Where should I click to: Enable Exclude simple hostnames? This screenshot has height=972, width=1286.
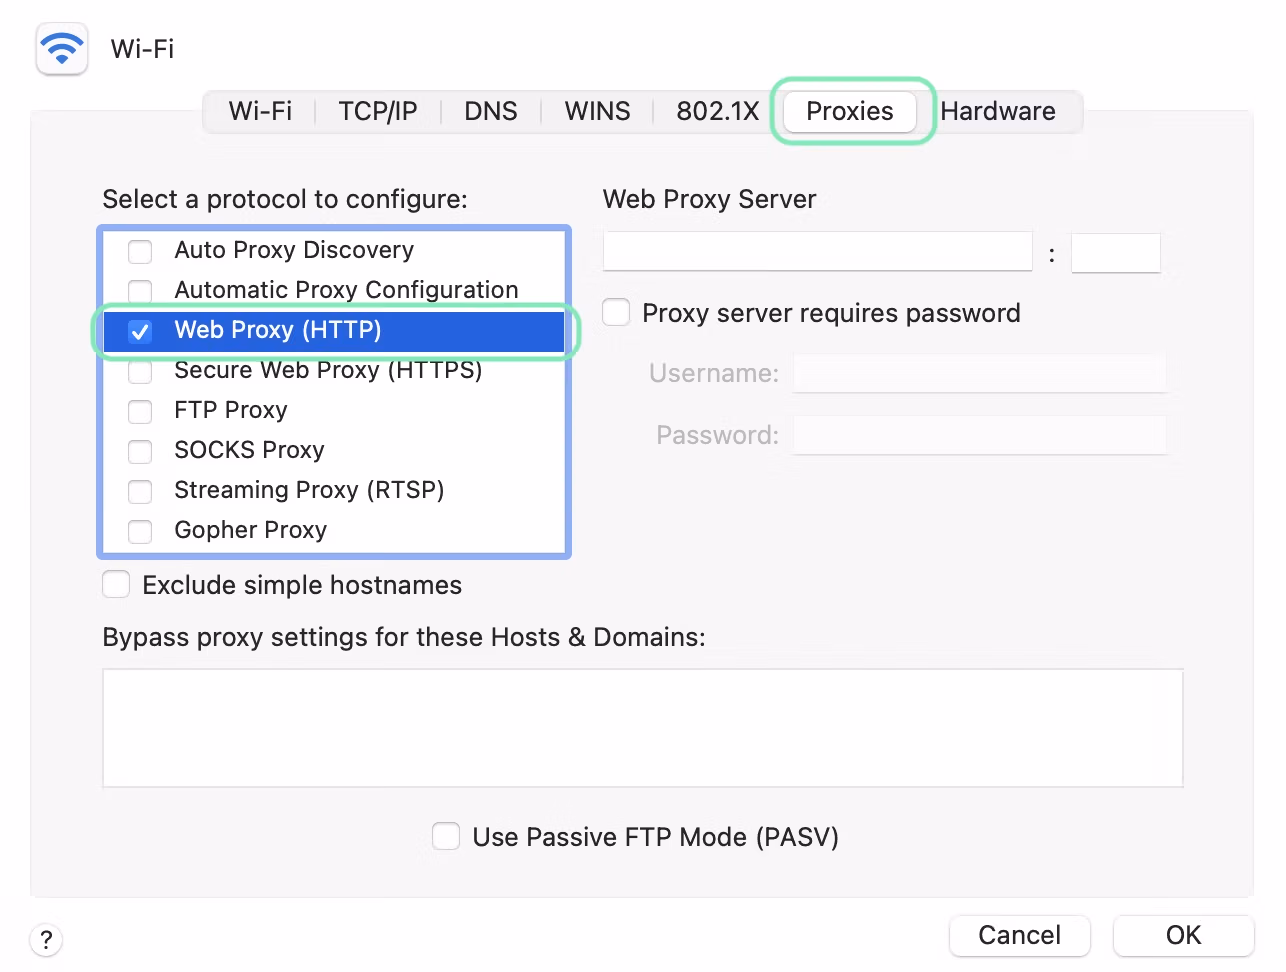coord(116,584)
